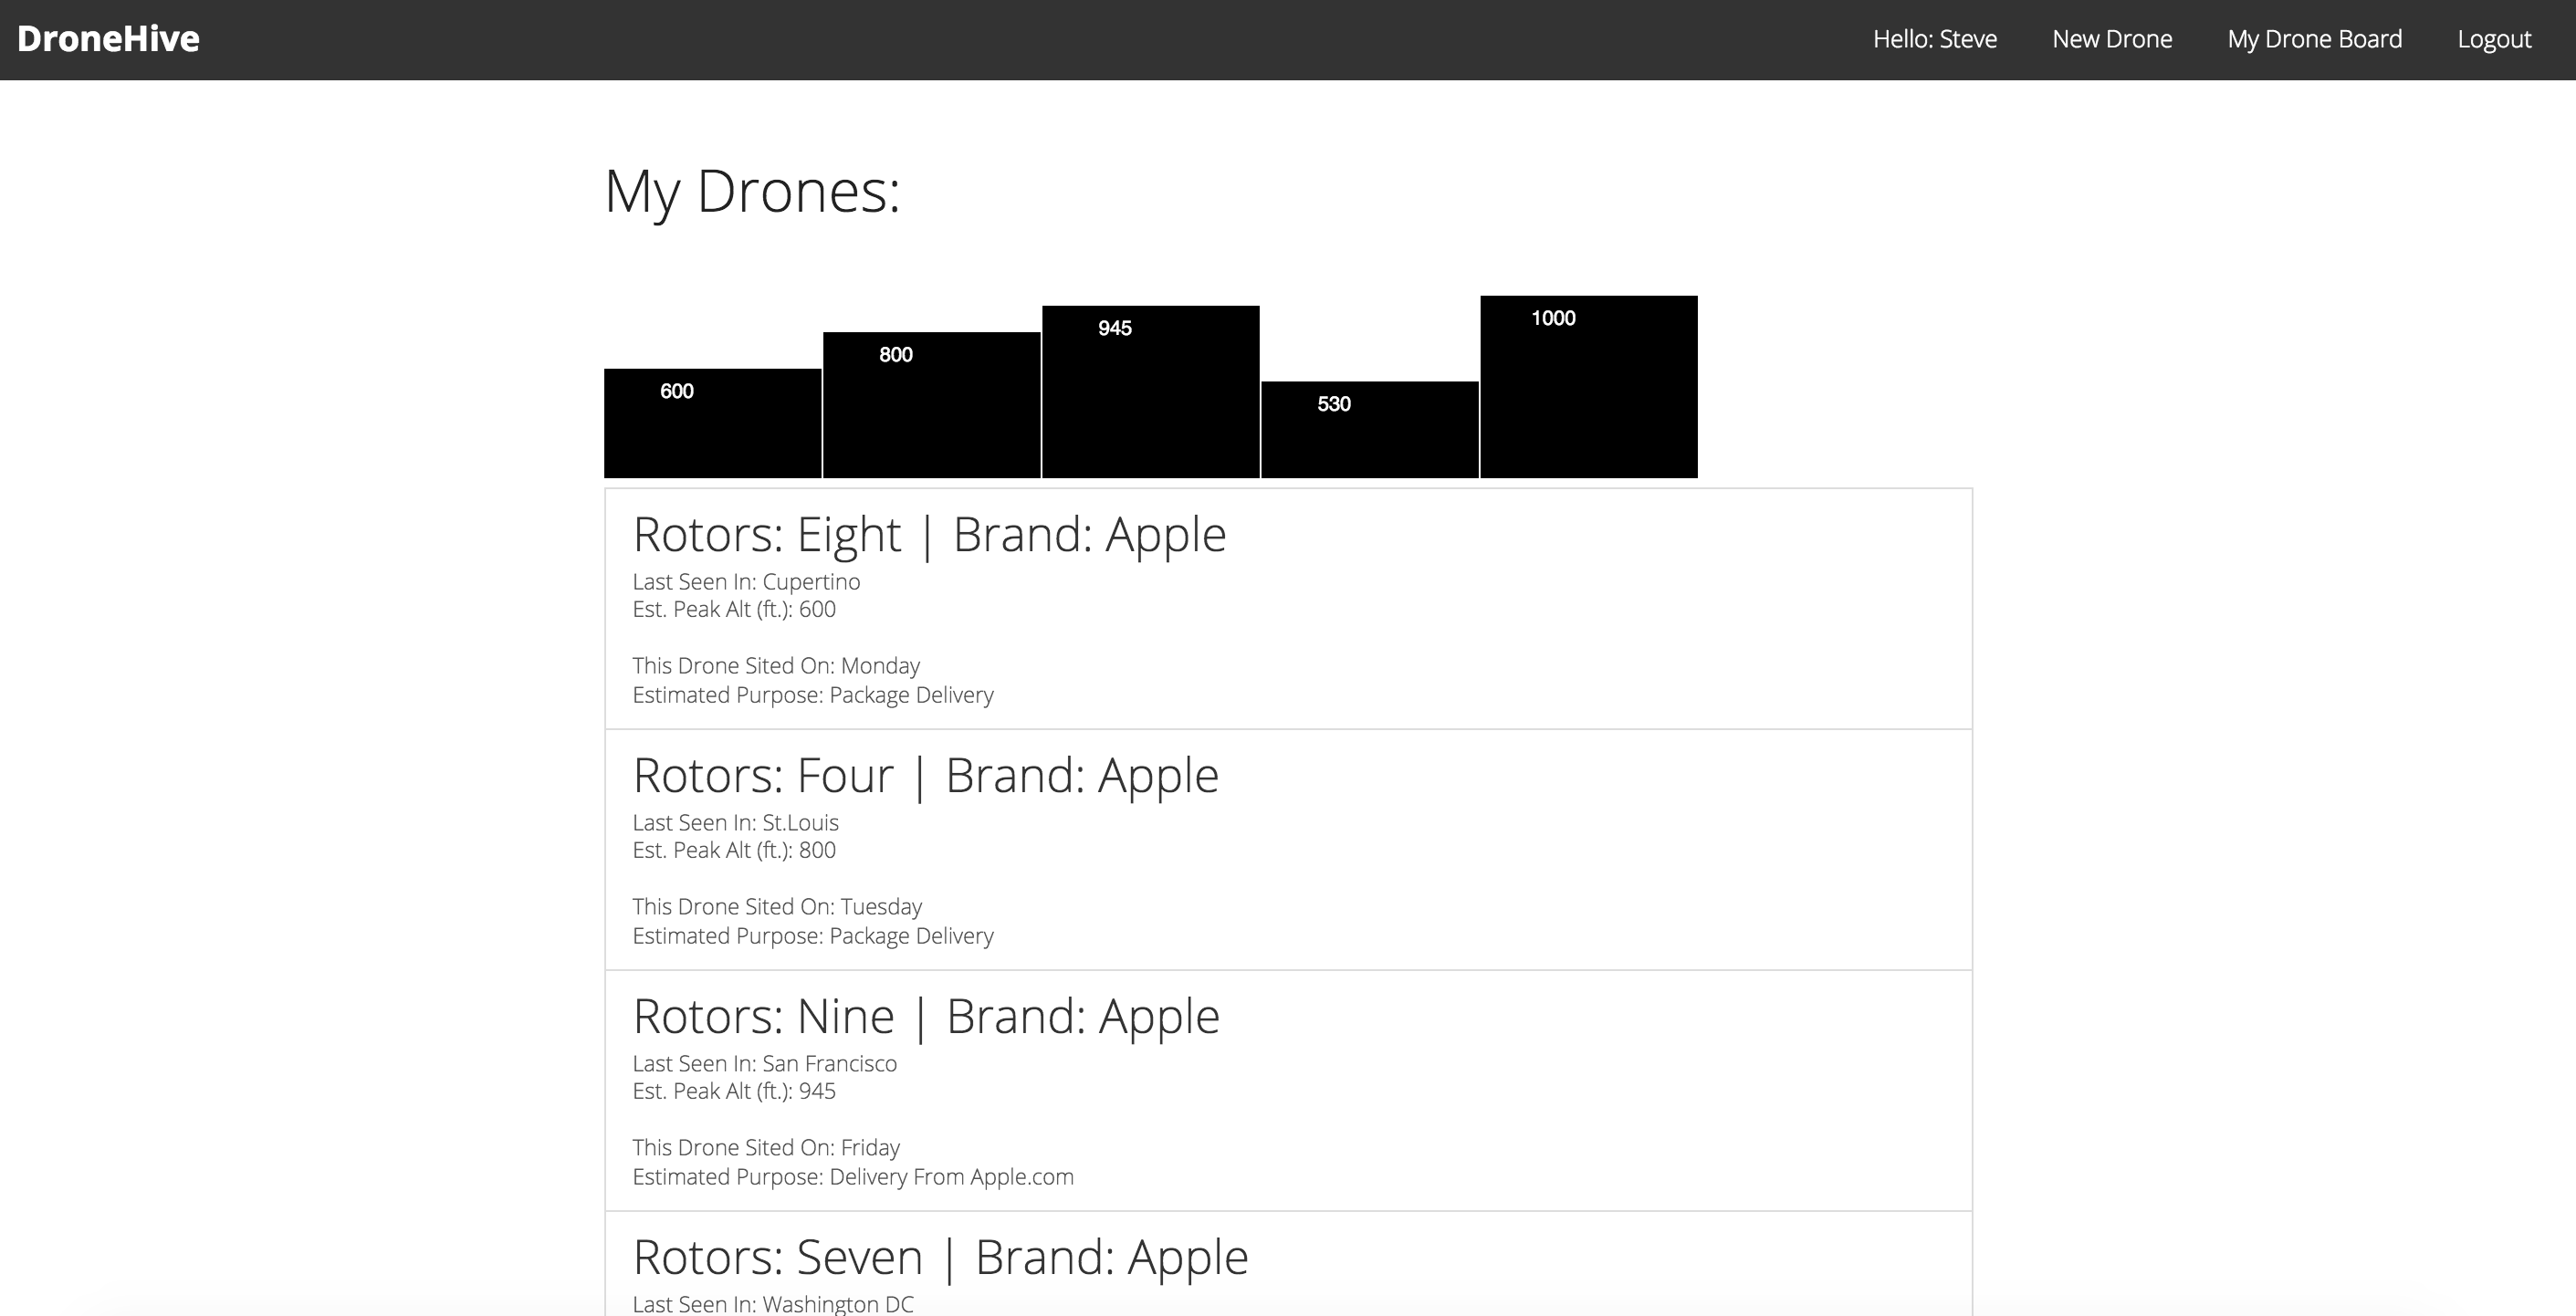Click Last Seen In: St.Louis text

coord(735,823)
